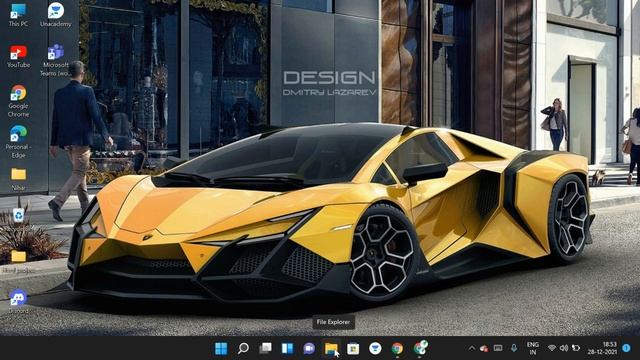Viewport: 640px width, 360px height.
Task: Click the speaker volume tray icon
Action: [x=564, y=348]
